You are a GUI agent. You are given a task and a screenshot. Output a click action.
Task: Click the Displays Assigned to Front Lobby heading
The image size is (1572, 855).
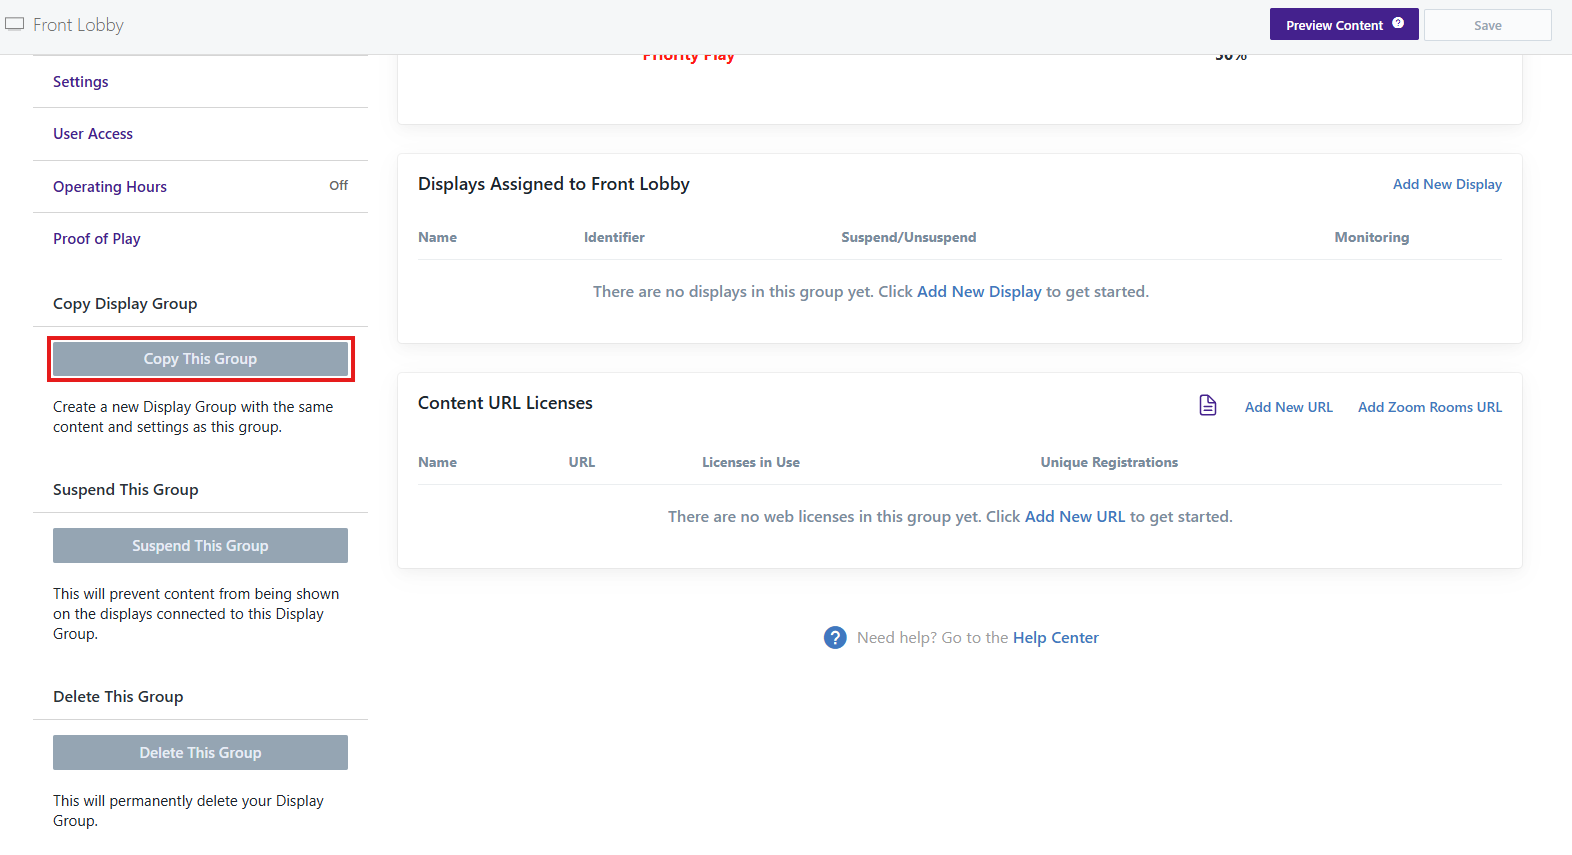click(x=554, y=184)
